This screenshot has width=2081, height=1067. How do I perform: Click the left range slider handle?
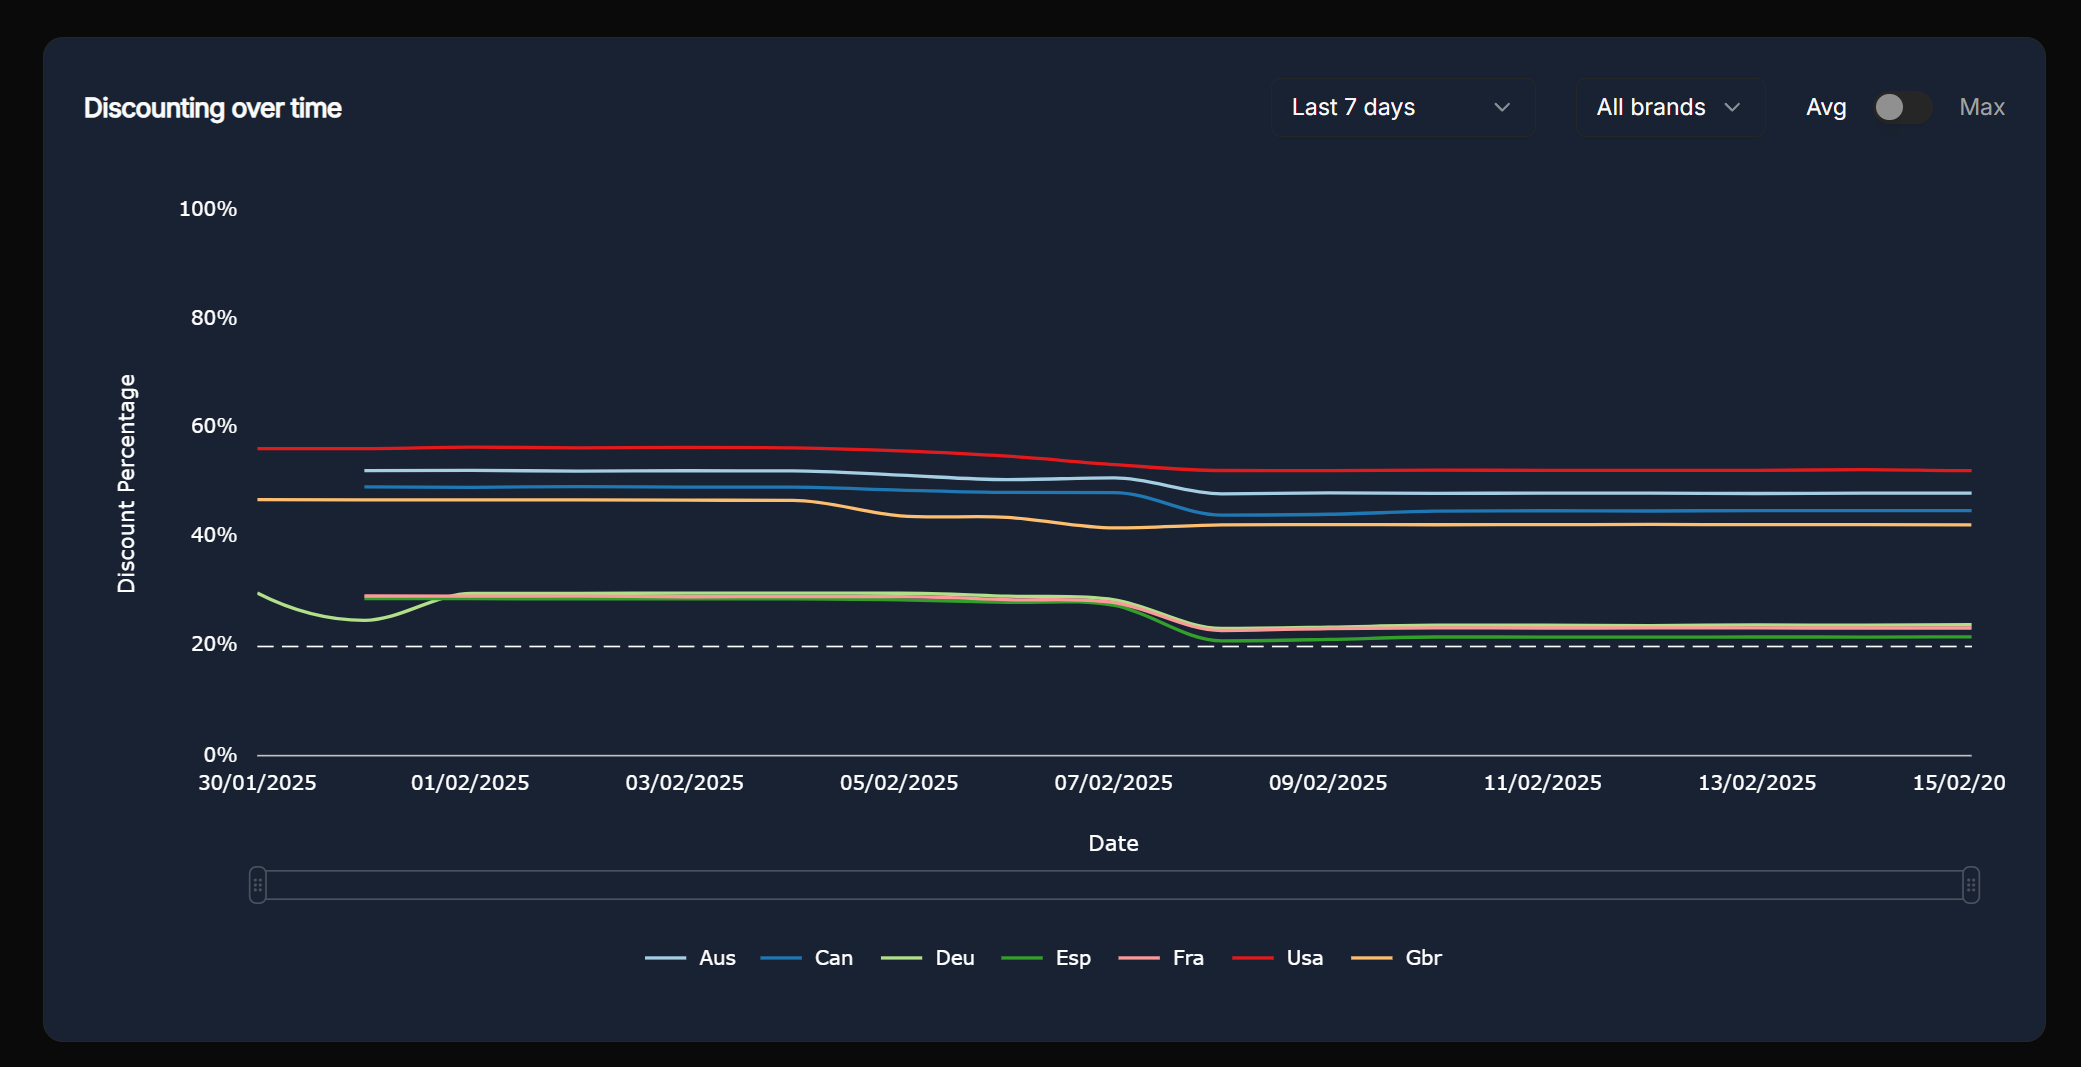(x=258, y=885)
